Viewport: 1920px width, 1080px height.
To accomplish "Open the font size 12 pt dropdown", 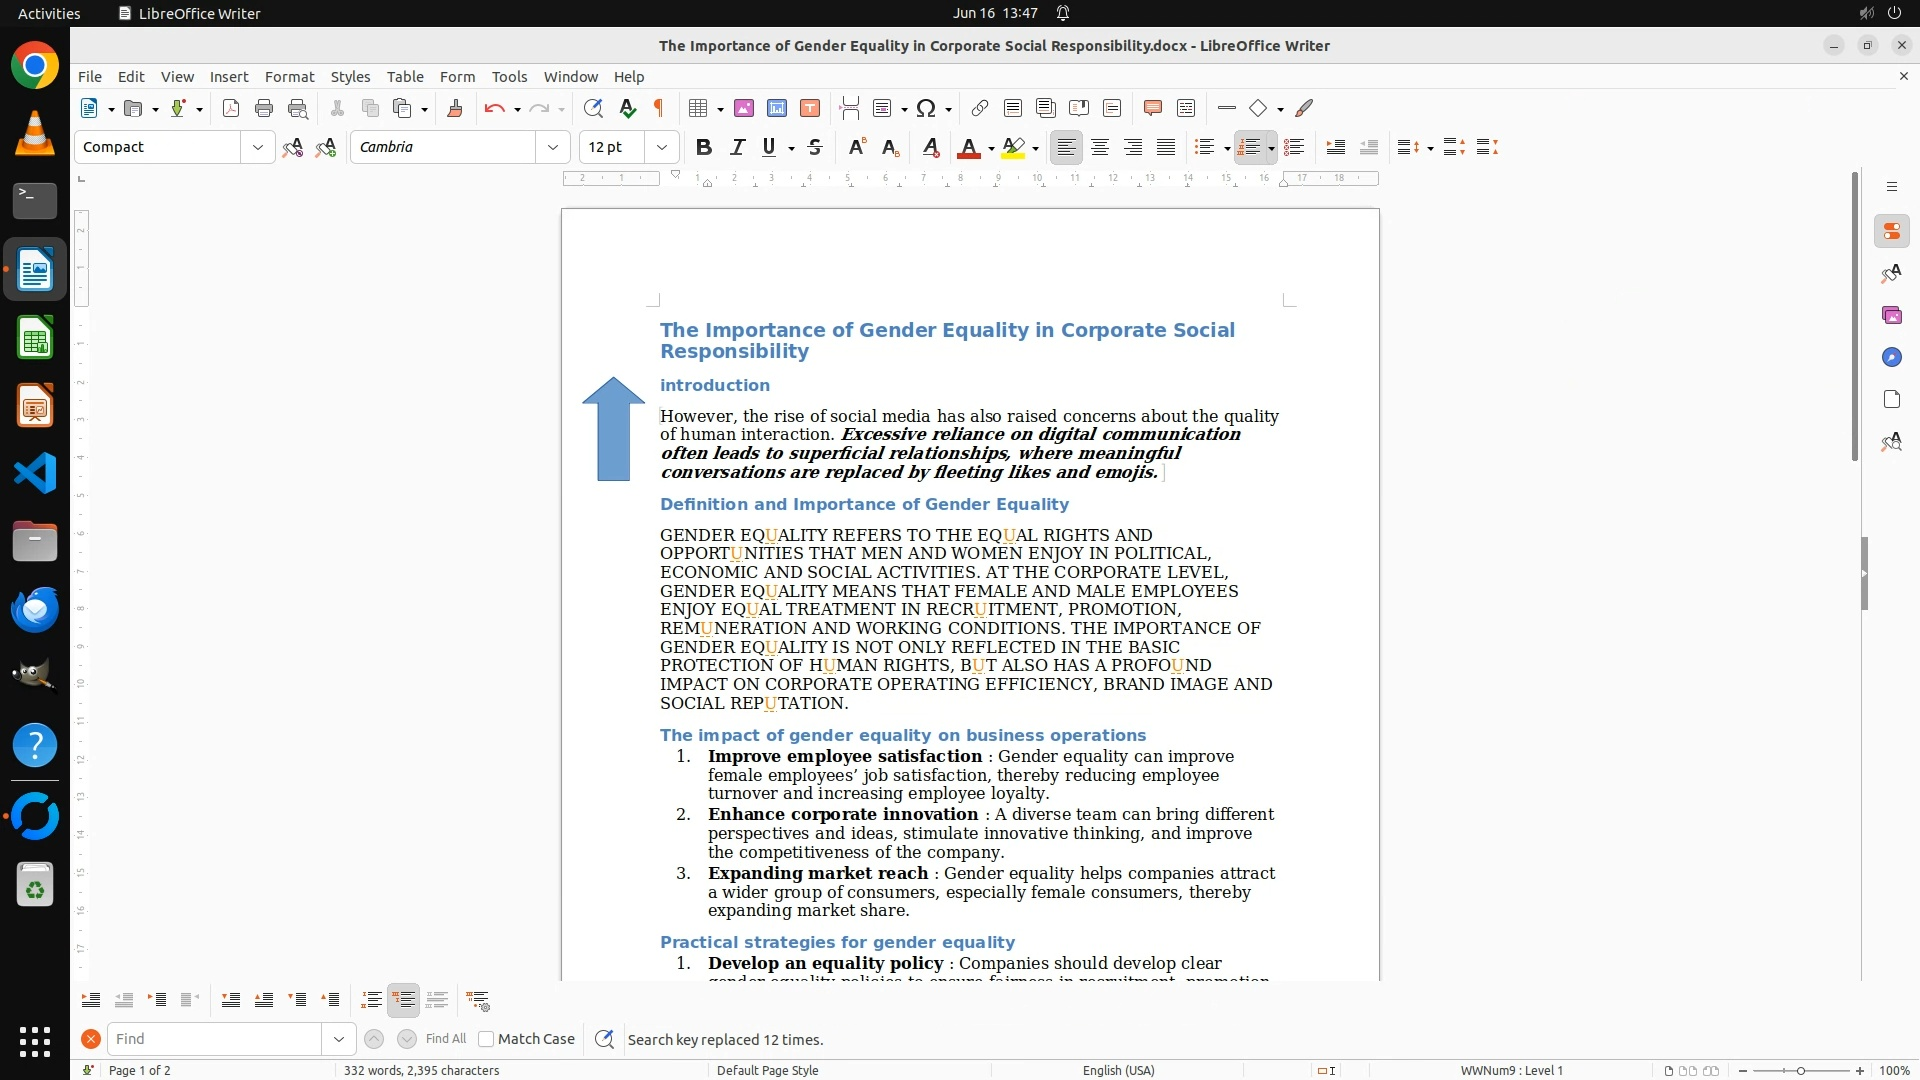I will pos(661,147).
